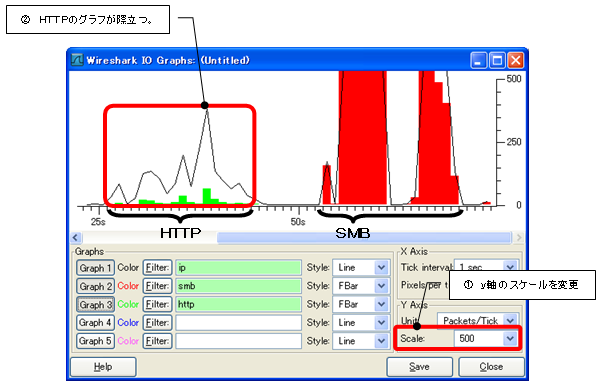The image size is (599, 384).
Task: Click the Save button
Action: coord(419,367)
